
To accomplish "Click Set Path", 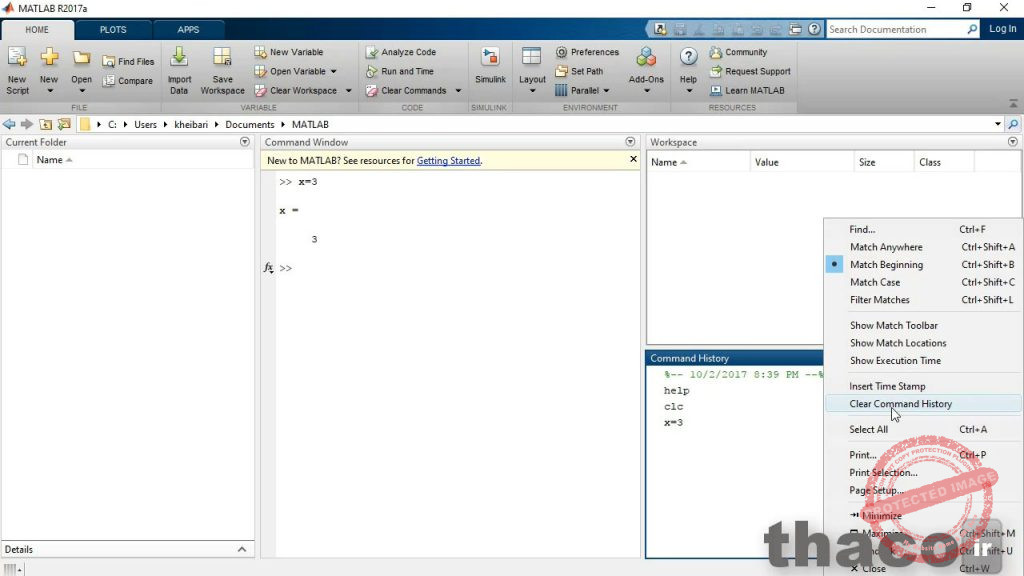I will pyautogui.click(x=579, y=71).
